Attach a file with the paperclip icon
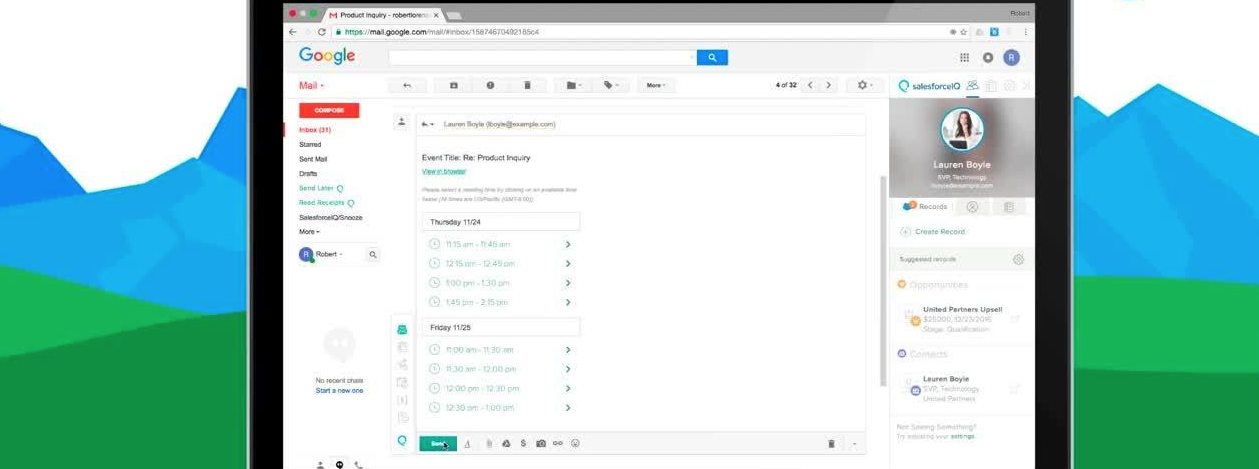1259x469 pixels. tap(489, 443)
